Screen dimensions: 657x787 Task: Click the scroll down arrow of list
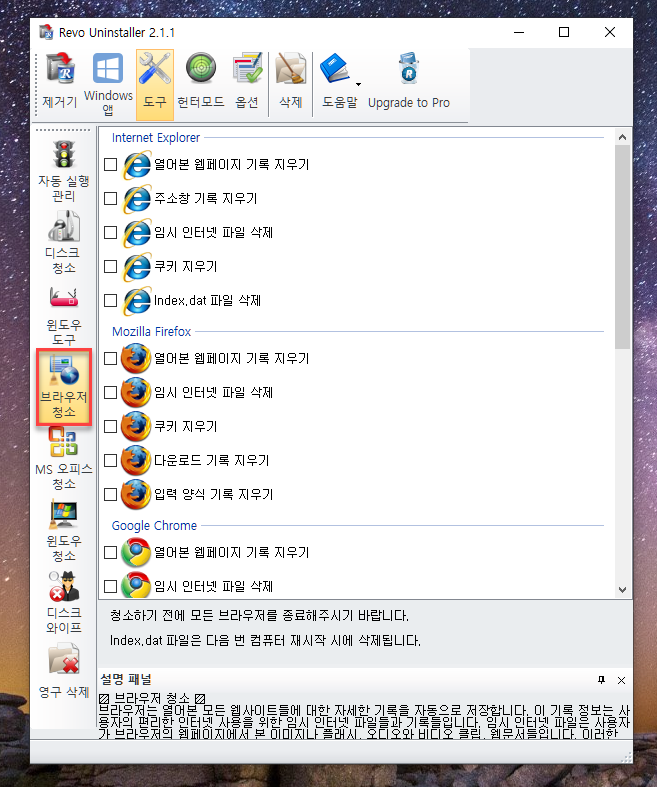click(x=622, y=590)
